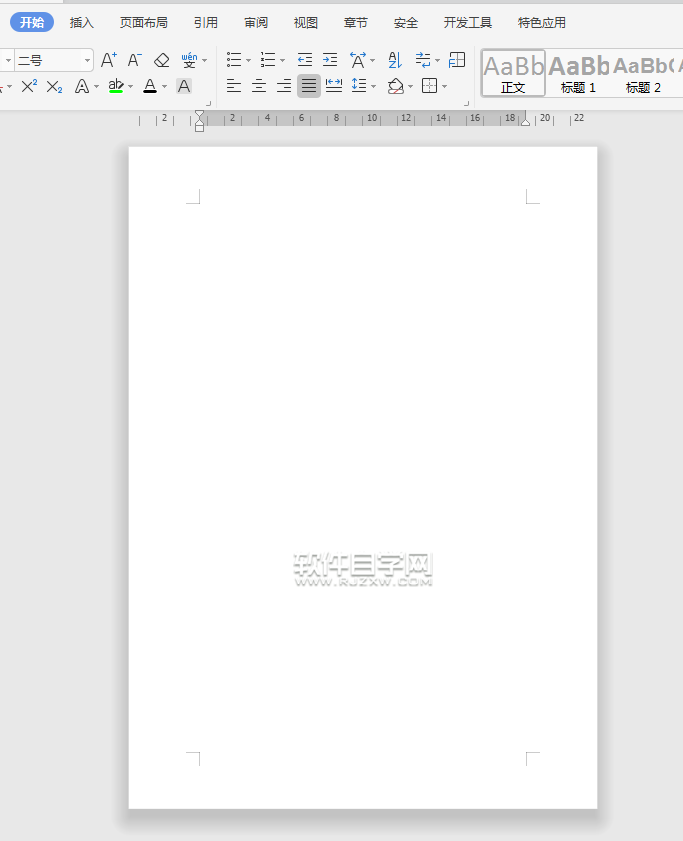This screenshot has width=683, height=841.
Task: Open the font size dropdown showing 二号
Action: [54, 60]
